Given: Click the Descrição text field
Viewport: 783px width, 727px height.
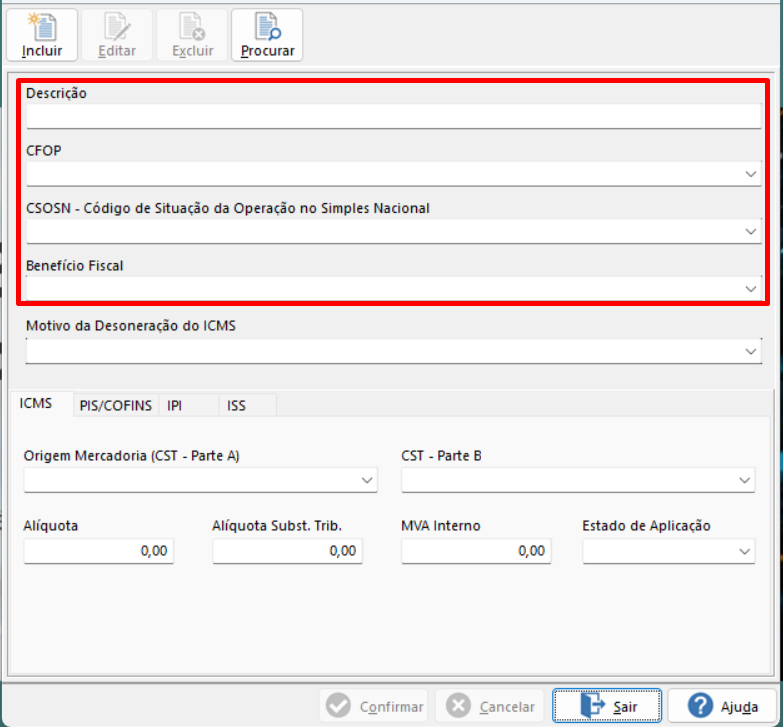Looking at the screenshot, I should click(x=393, y=116).
